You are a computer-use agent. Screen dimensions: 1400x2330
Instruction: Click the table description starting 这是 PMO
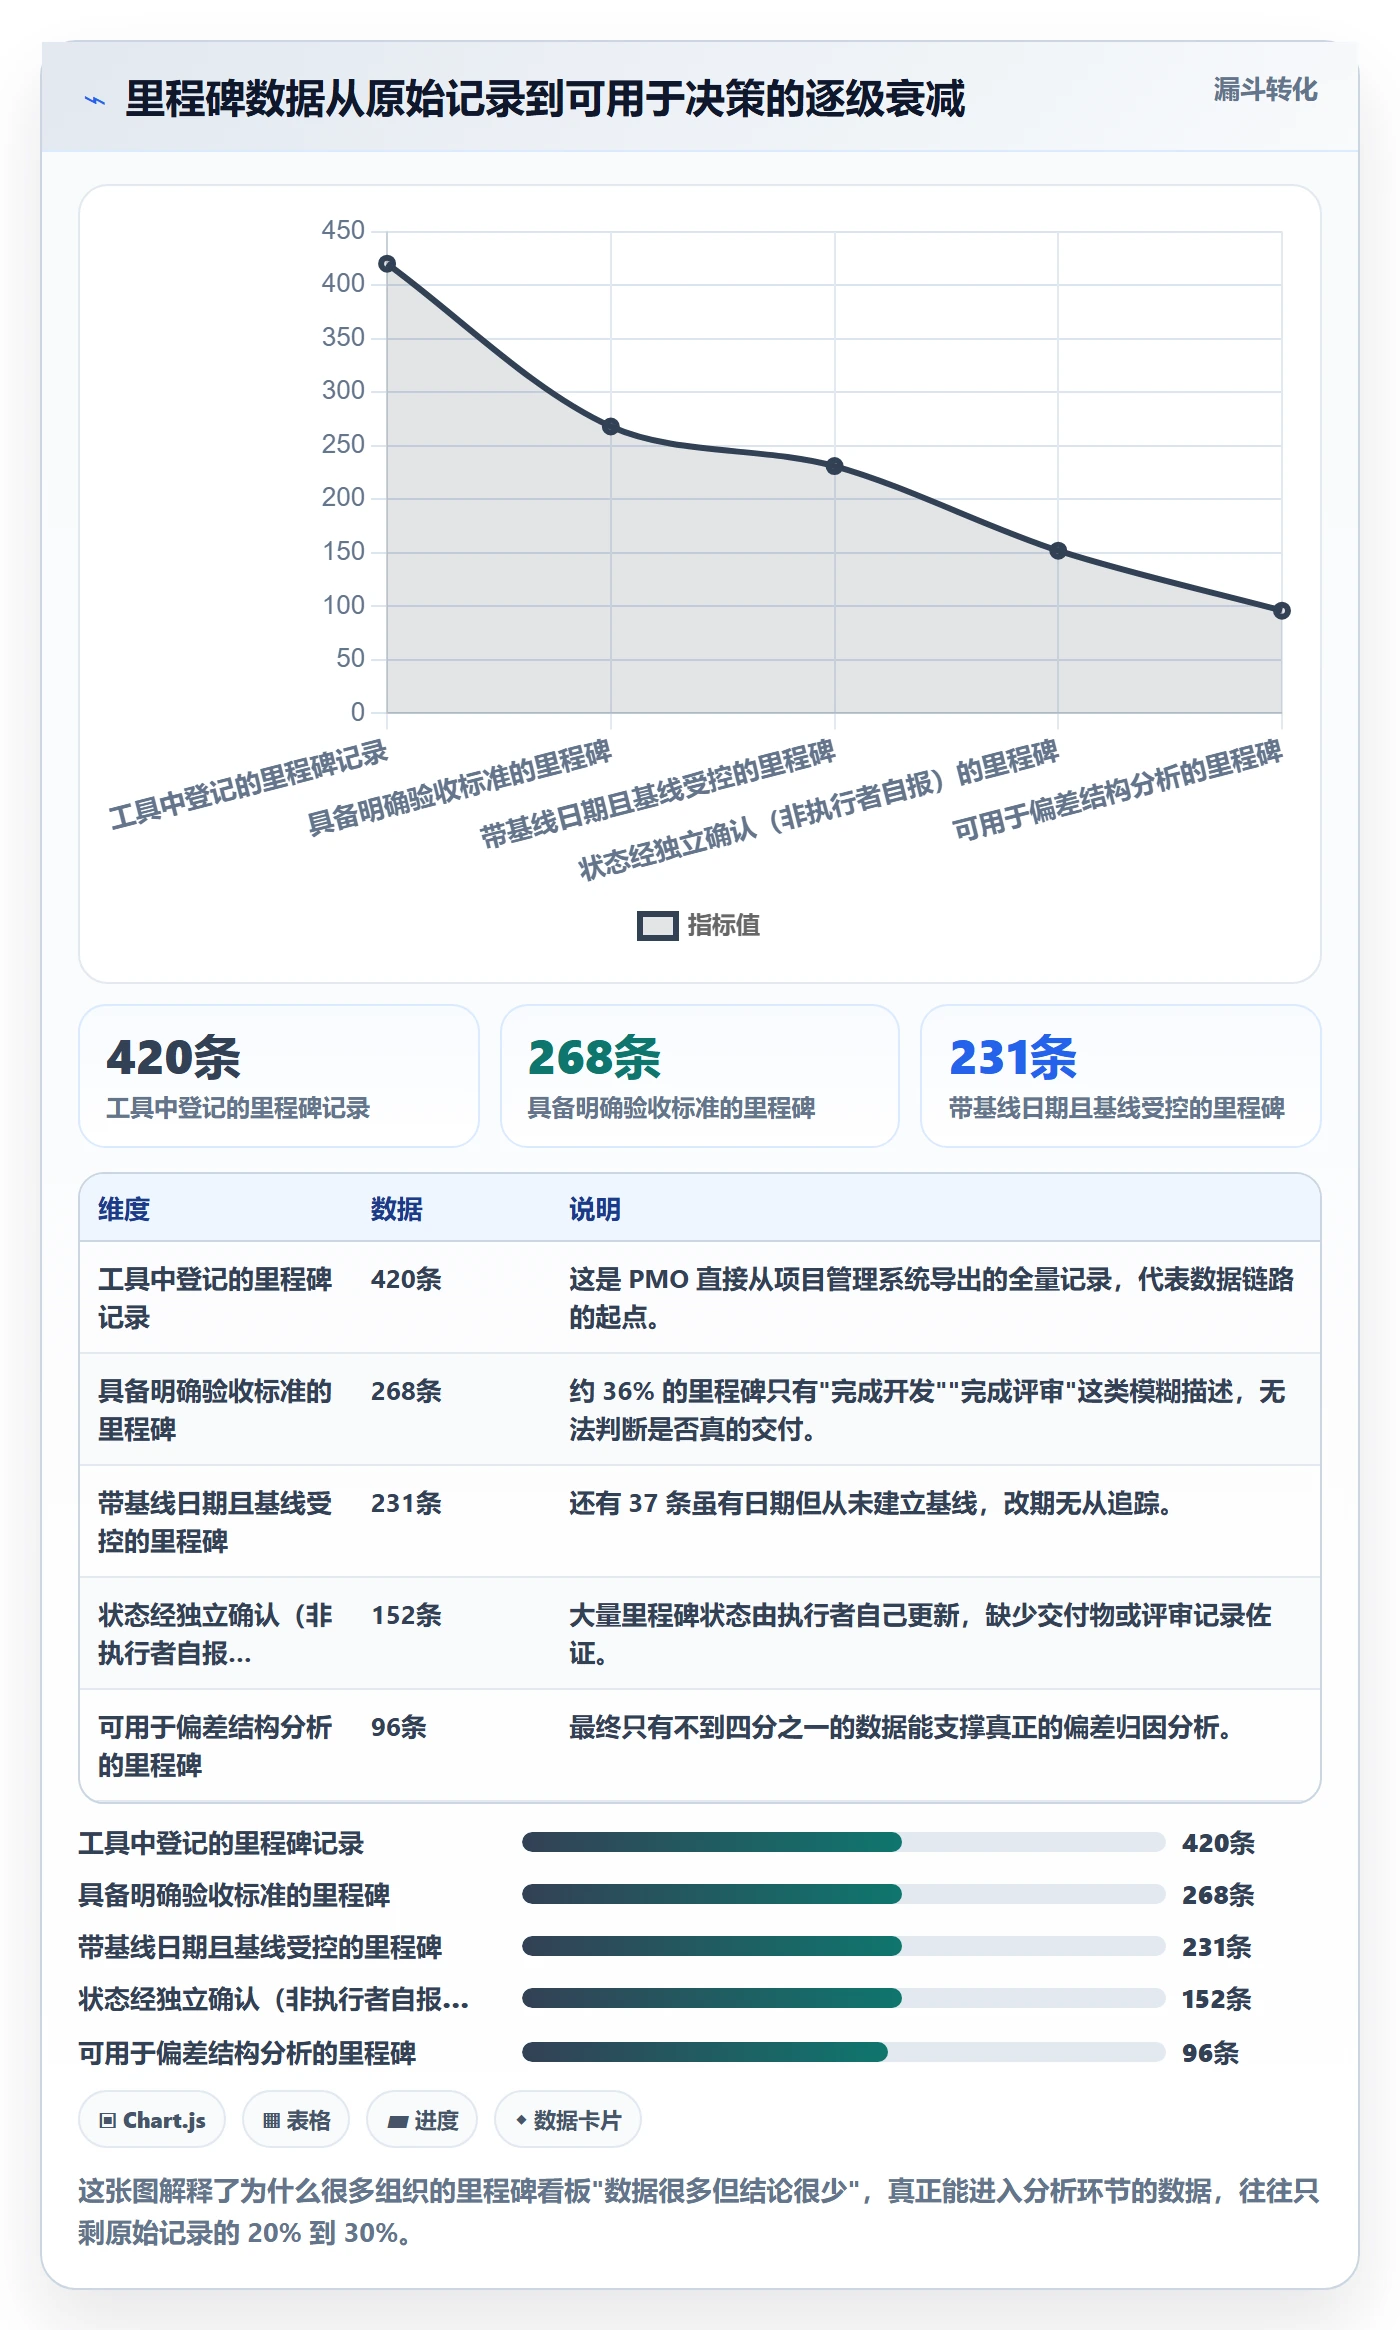point(932,1298)
